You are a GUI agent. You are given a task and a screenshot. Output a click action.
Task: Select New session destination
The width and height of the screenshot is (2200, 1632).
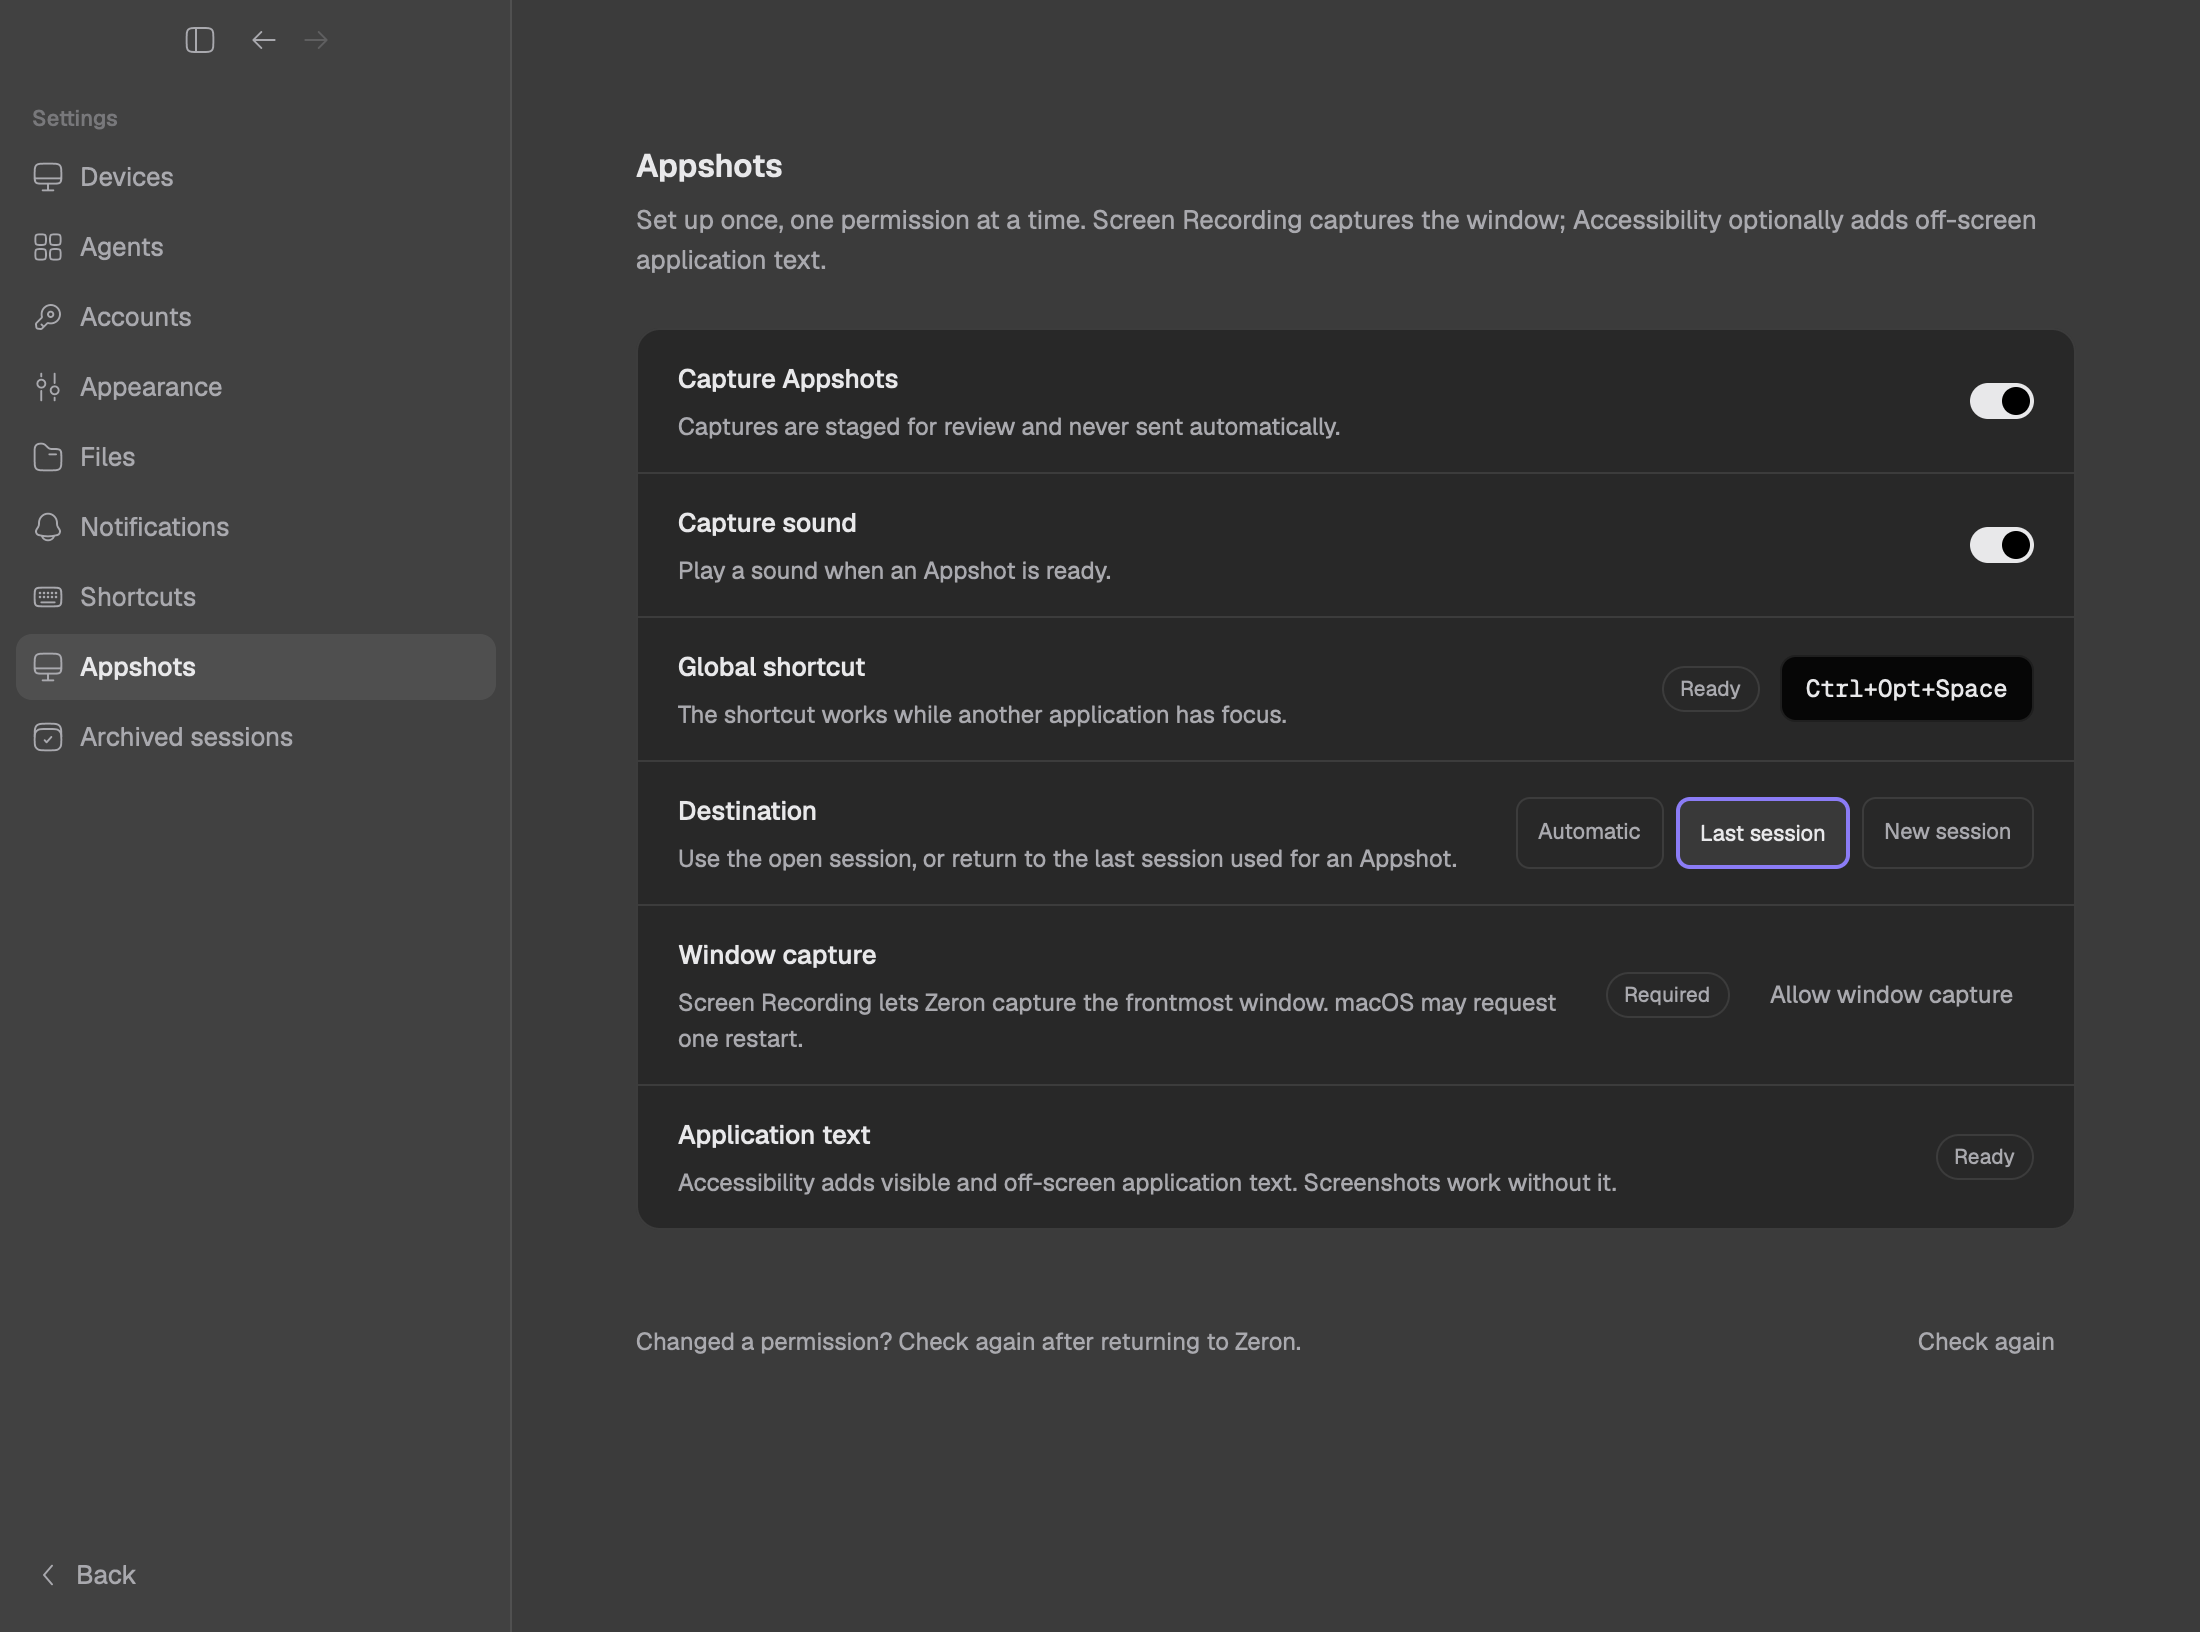[1947, 832]
